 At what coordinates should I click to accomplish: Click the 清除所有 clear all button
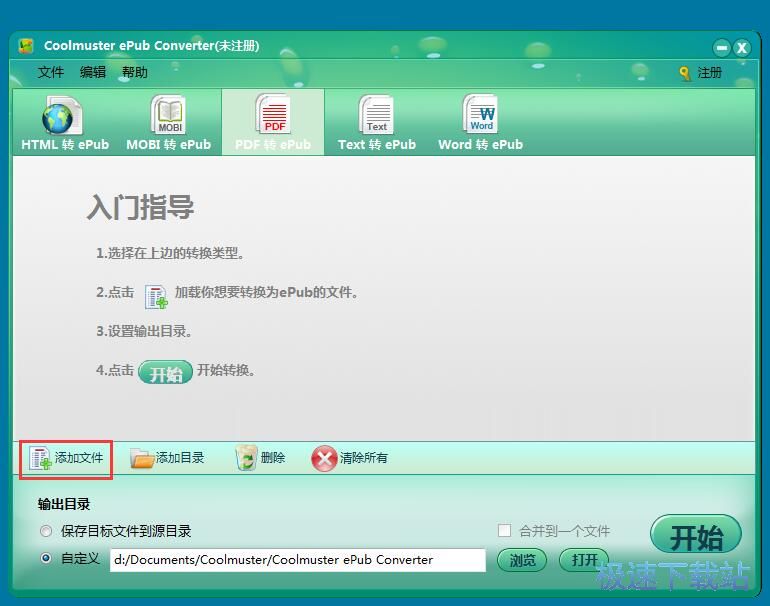pos(350,458)
